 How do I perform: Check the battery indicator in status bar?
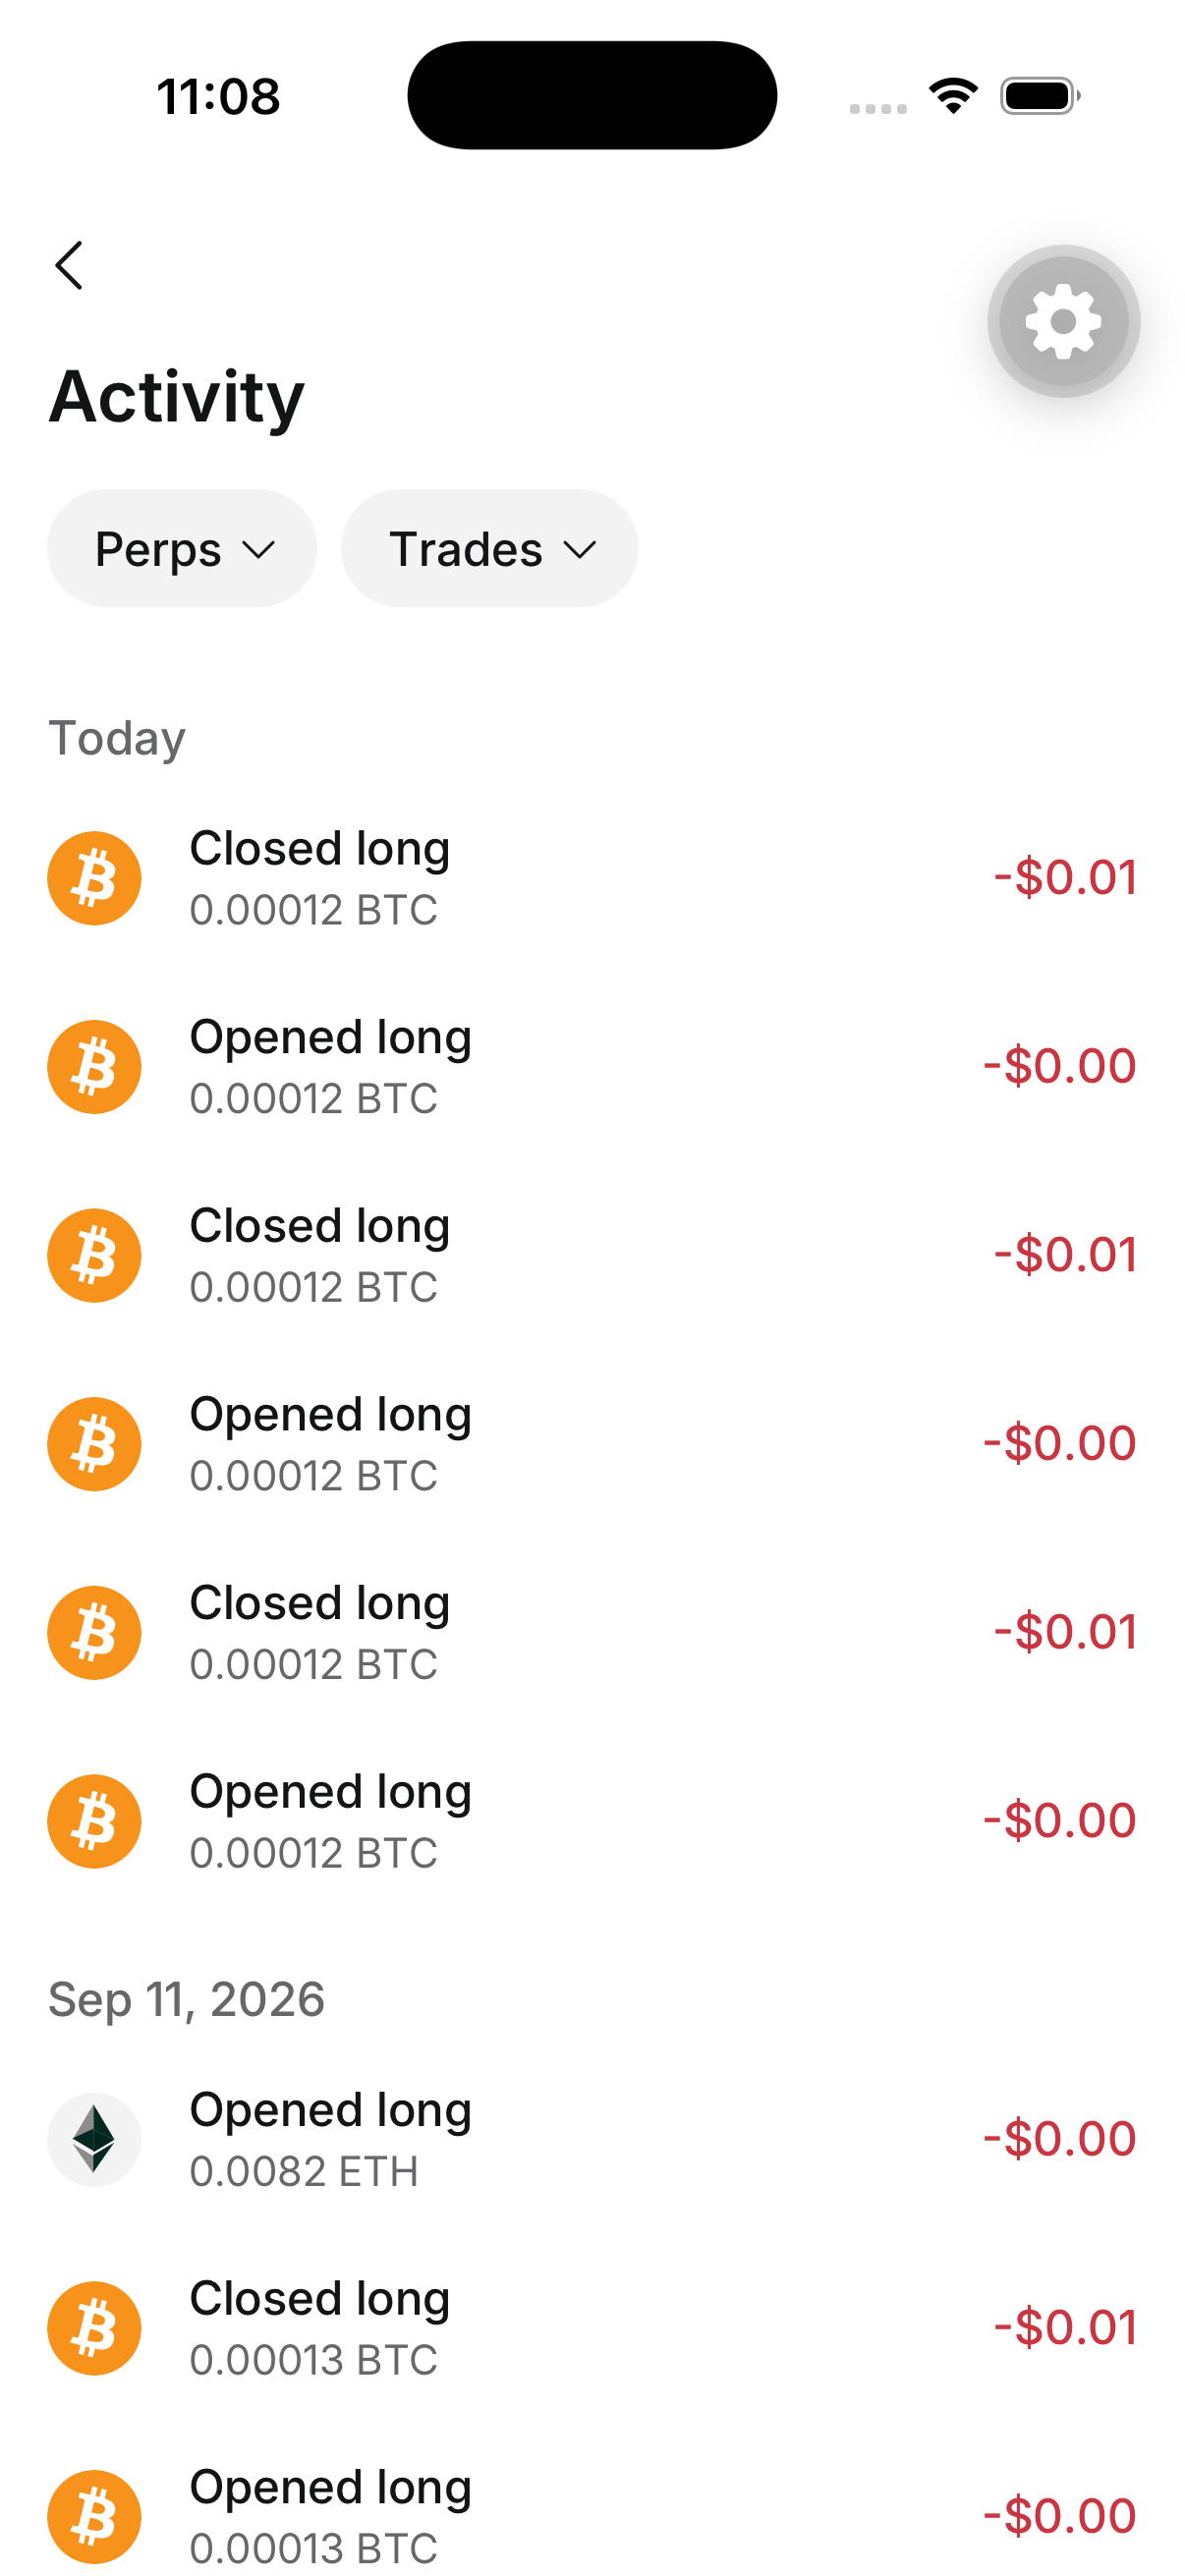pos(1040,96)
